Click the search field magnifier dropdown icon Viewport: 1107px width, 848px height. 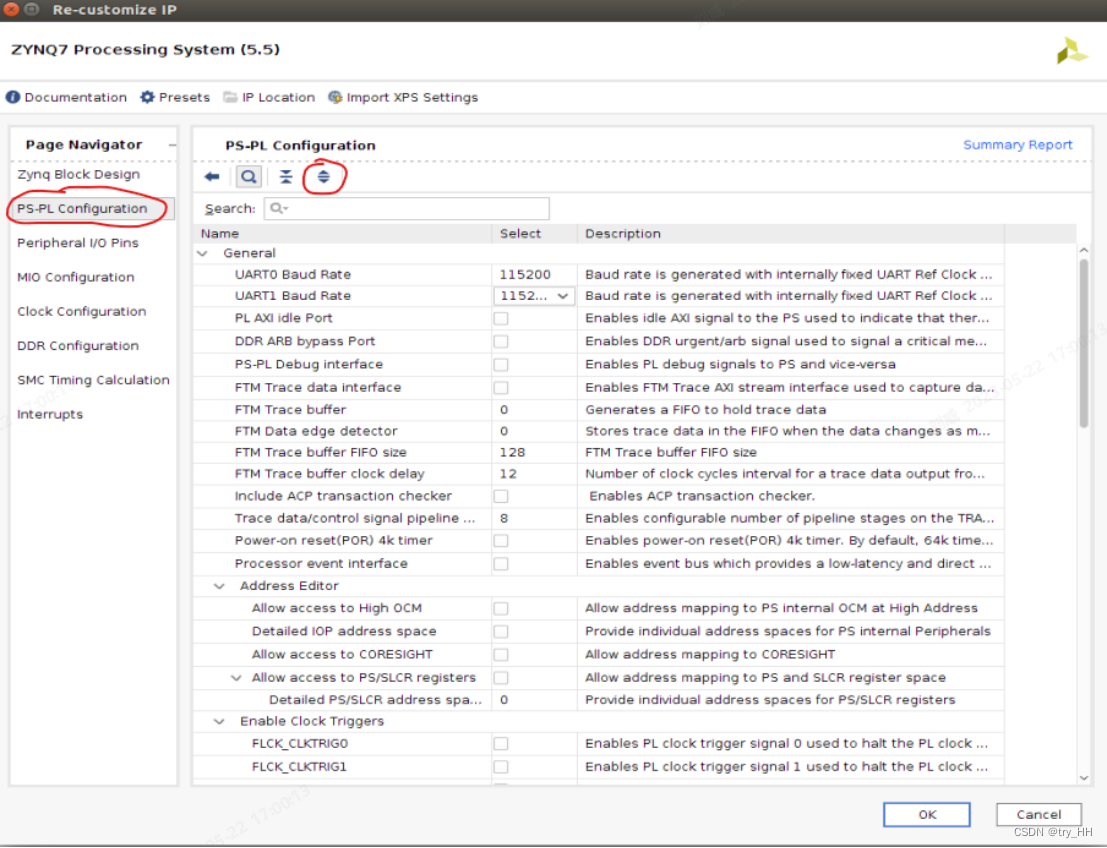pyautogui.click(x=279, y=208)
